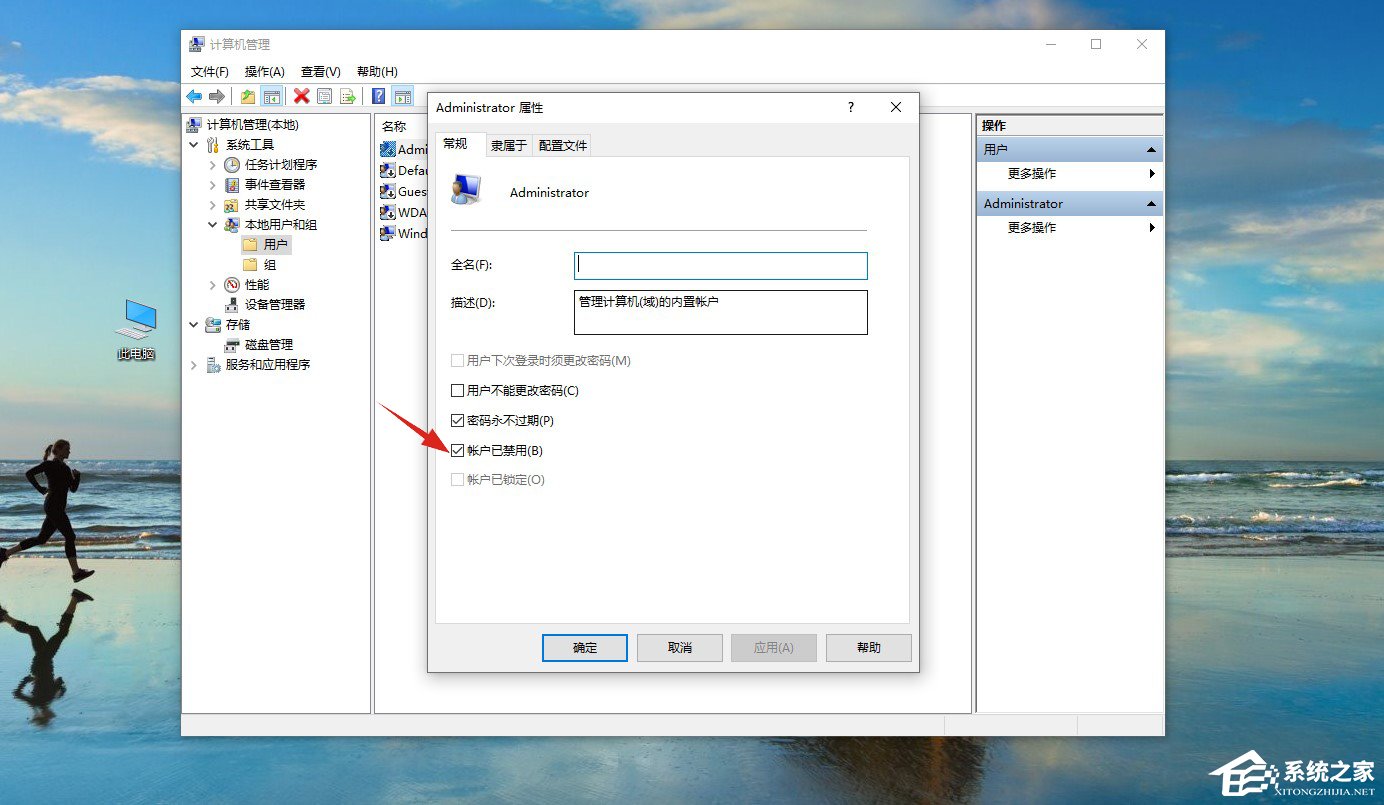Click the blue question mark help toolbar icon

tap(379, 97)
